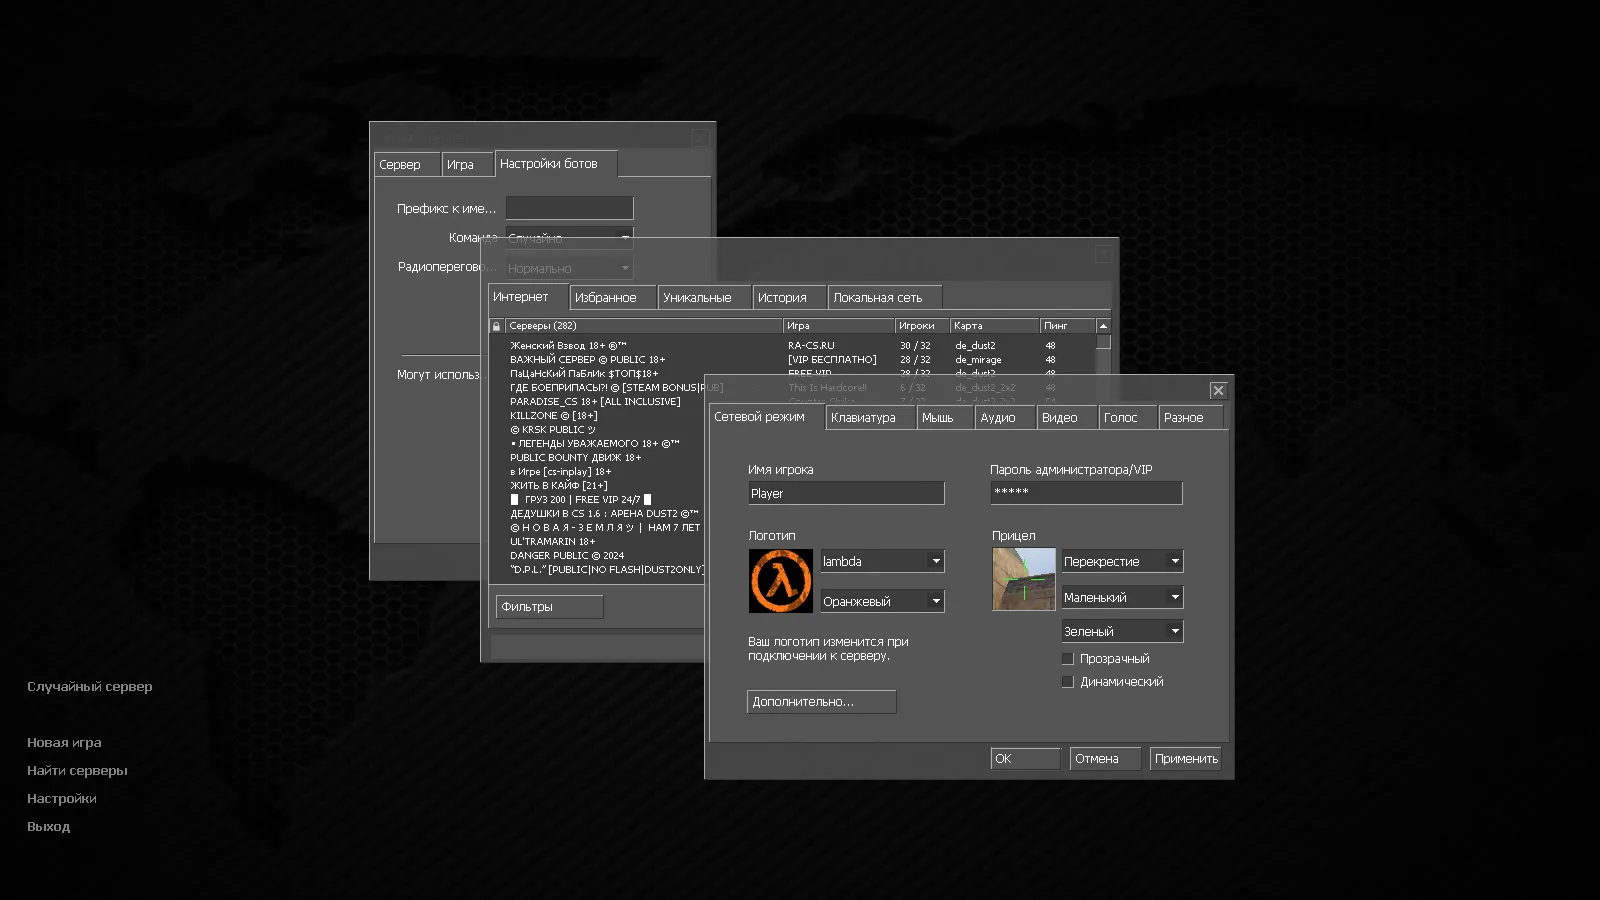Image resolution: width=1600 pixels, height=900 pixels.
Task: Close the settings dialog window
Action: 1217,390
